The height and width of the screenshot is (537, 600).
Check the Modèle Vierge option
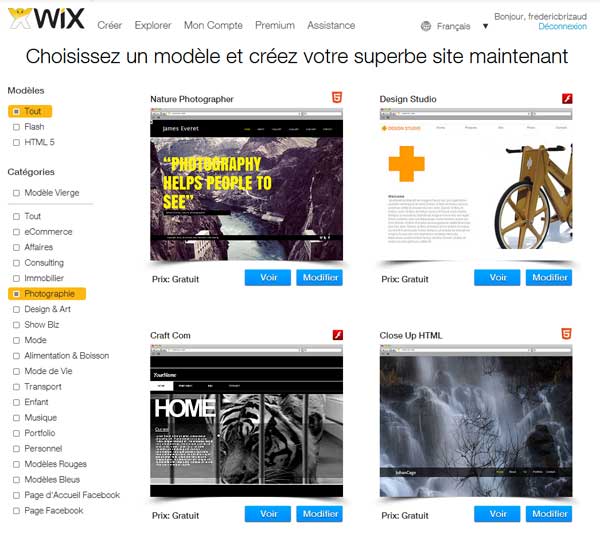(x=16, y=193)
